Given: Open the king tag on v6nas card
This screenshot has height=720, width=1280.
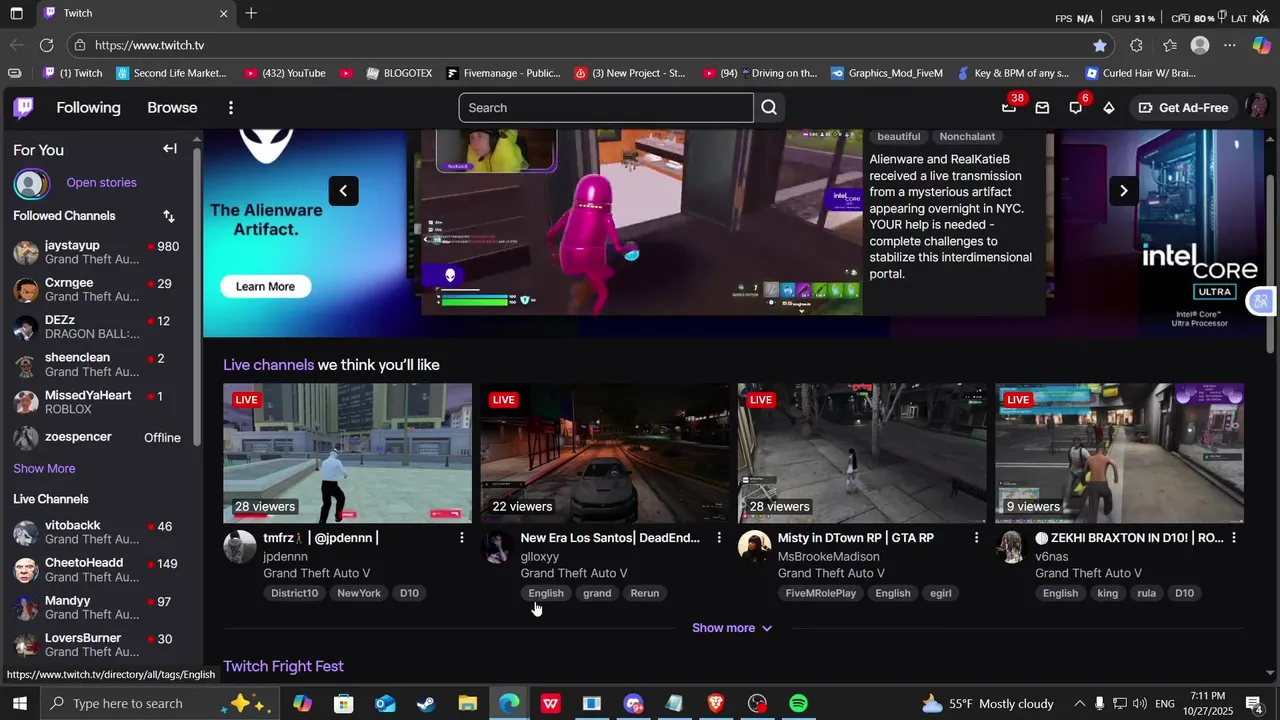Looking at the screenshot, I should coord(1107,593).
